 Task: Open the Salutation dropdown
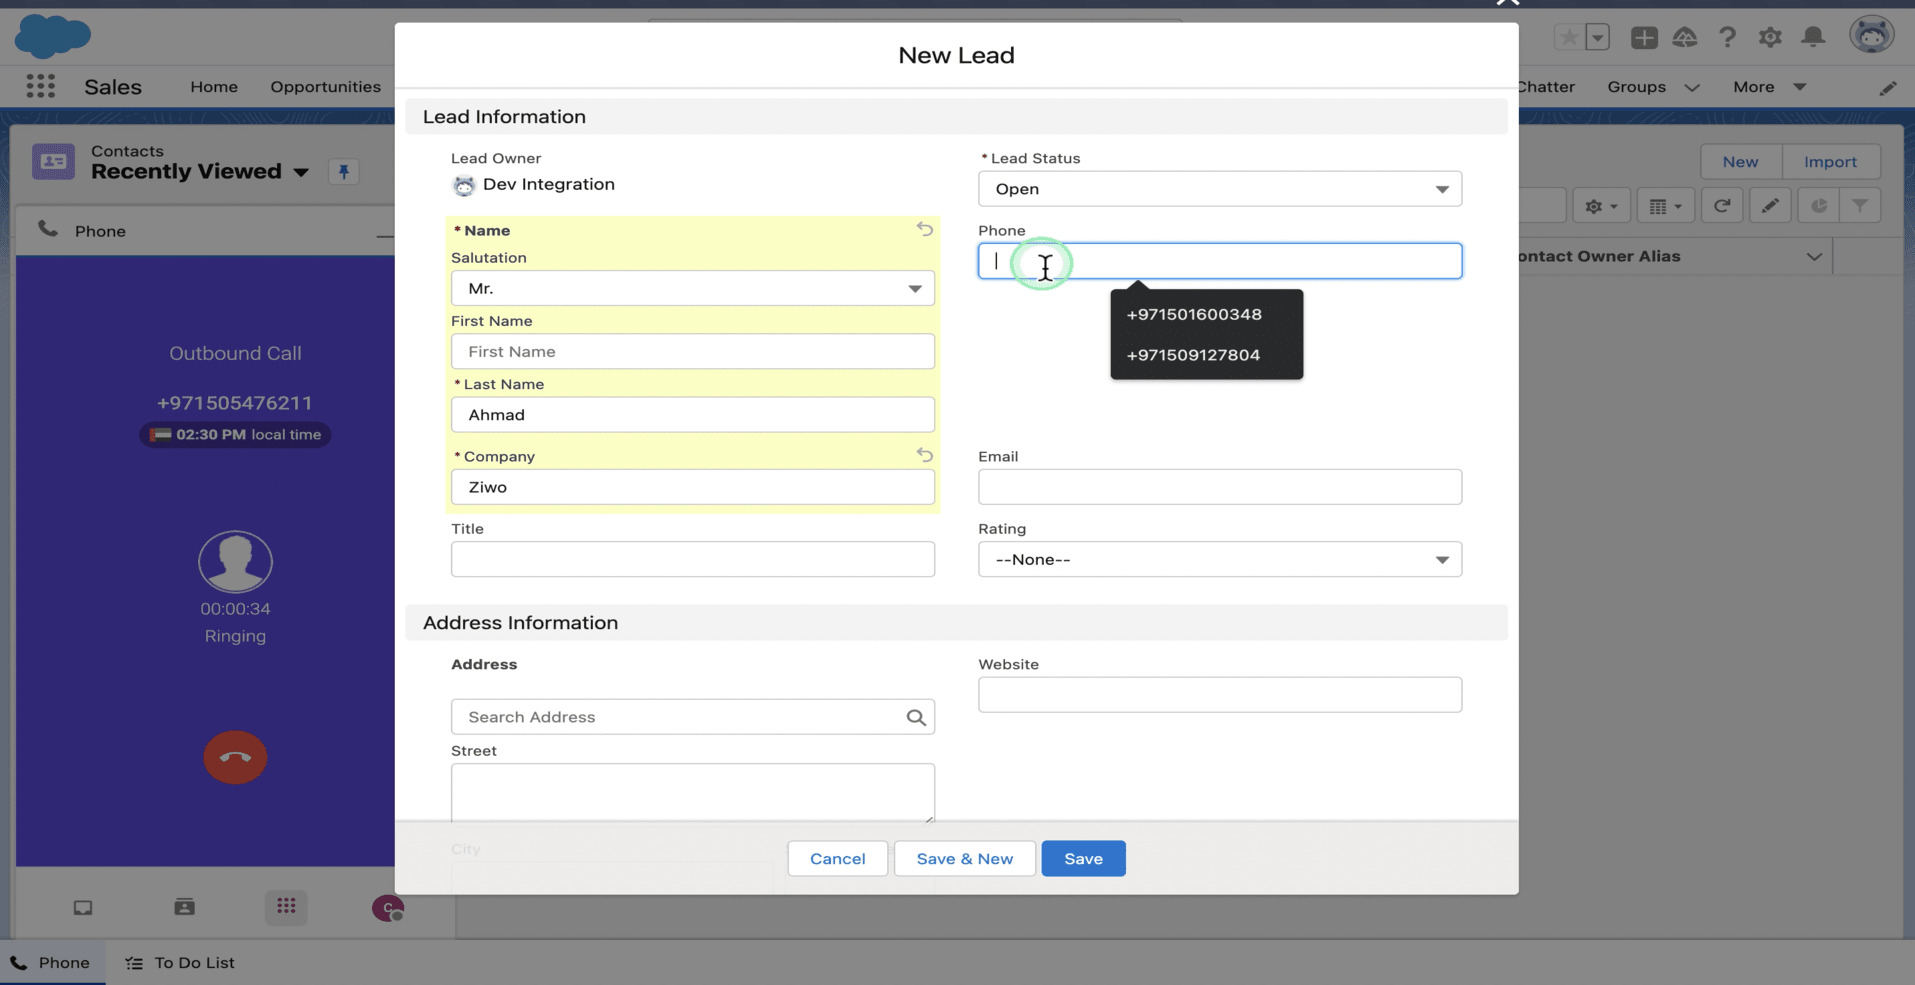click(692, 288)
